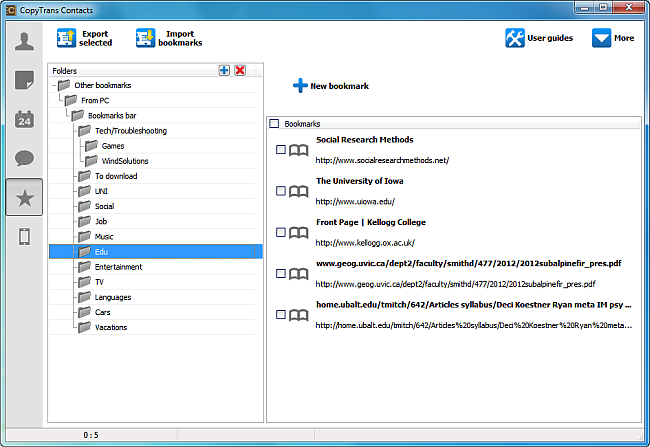Viewport: 650px width, 447px height.
Task: Click the folder icon beside Games
Action: (x=91, y=146)
